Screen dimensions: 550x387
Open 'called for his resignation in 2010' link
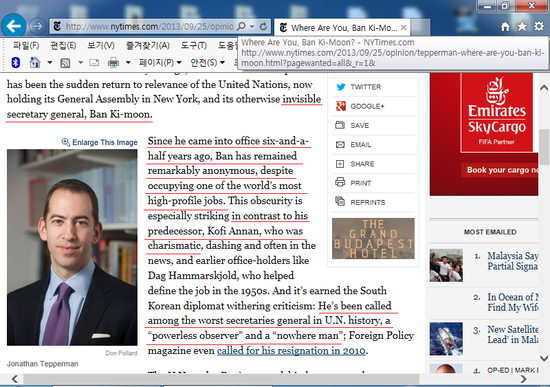[291, 351]
